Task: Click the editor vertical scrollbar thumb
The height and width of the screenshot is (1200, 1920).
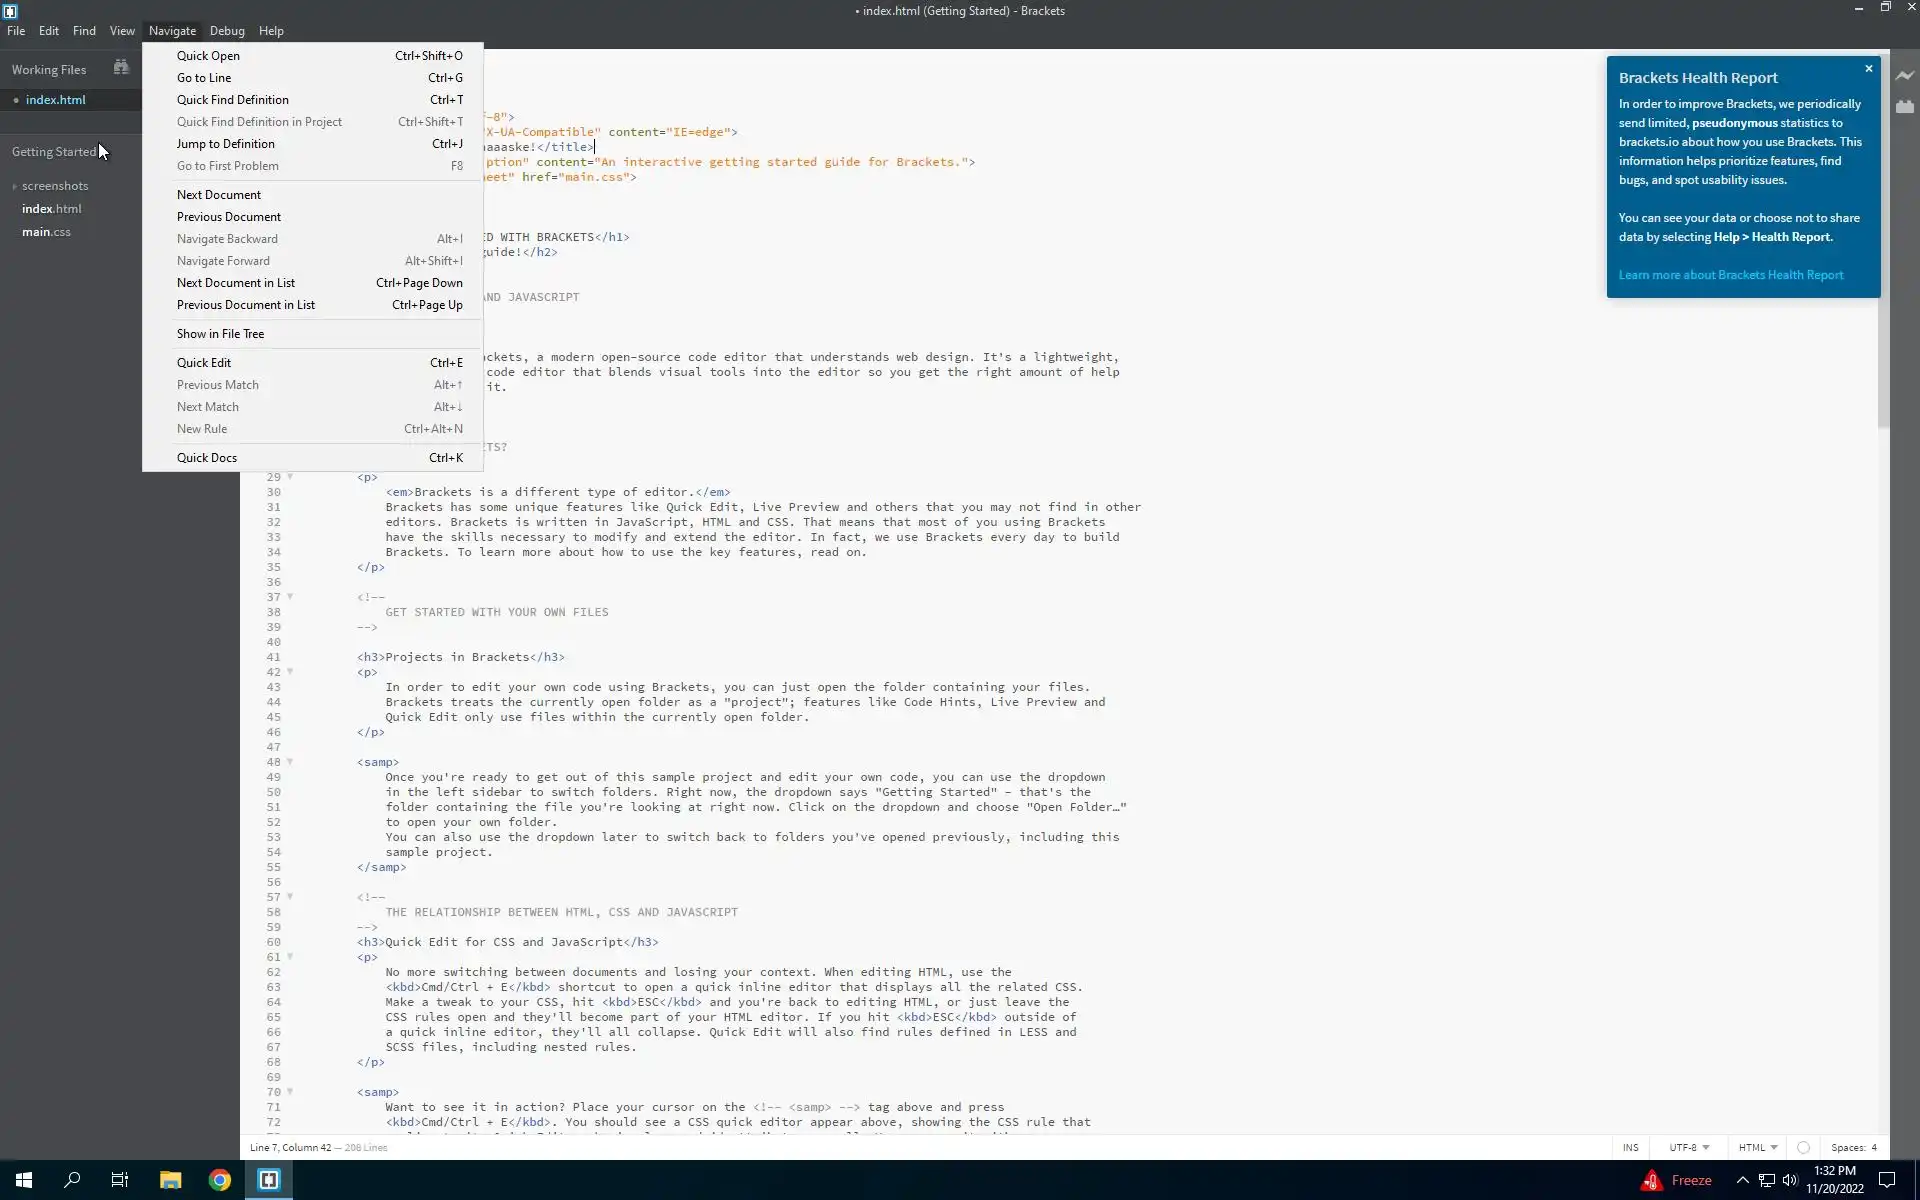Action: click(1883, 360)
